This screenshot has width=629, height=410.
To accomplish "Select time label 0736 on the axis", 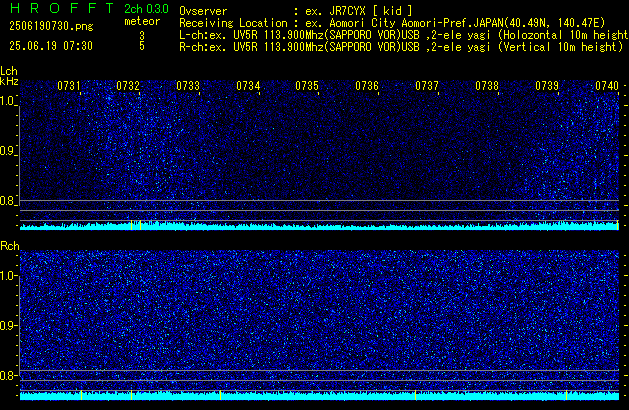I will point(367,86).
